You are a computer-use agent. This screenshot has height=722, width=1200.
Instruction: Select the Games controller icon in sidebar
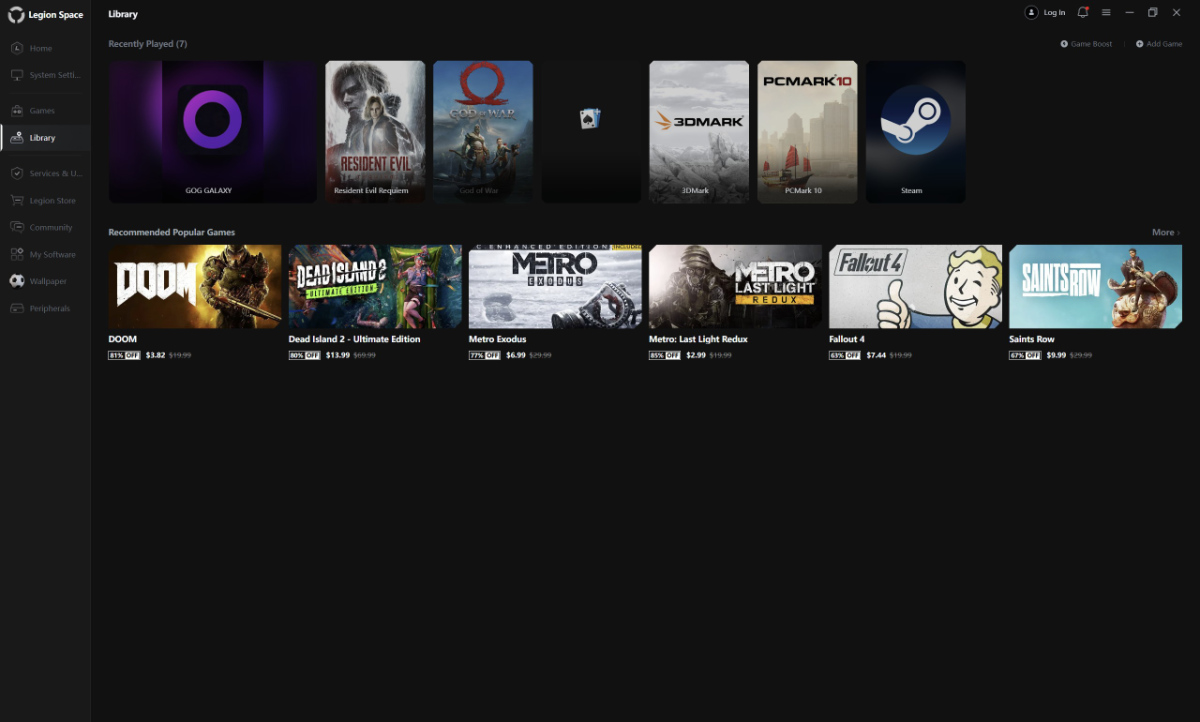(x=17, y=110)
